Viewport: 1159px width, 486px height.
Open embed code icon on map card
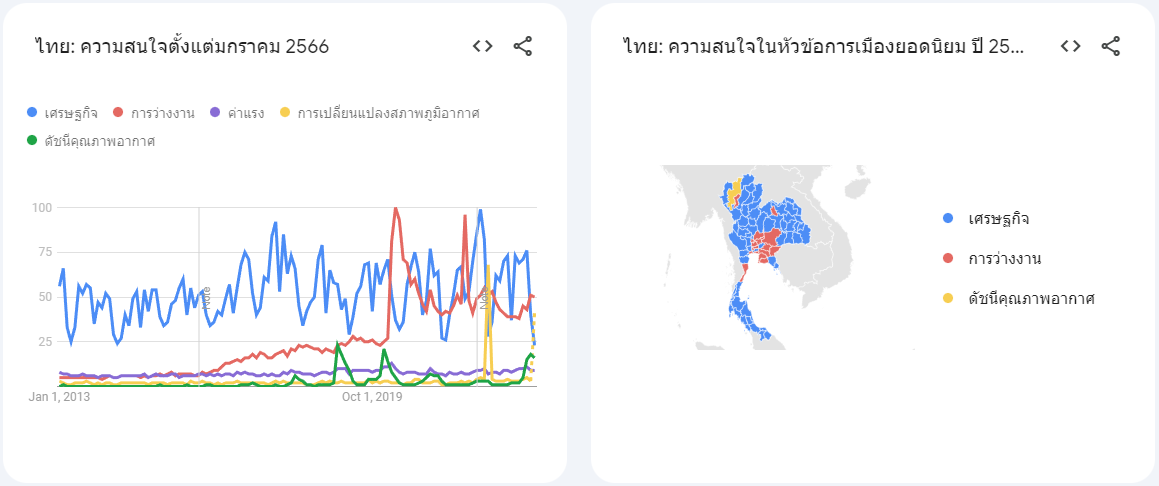(1070, 47)
